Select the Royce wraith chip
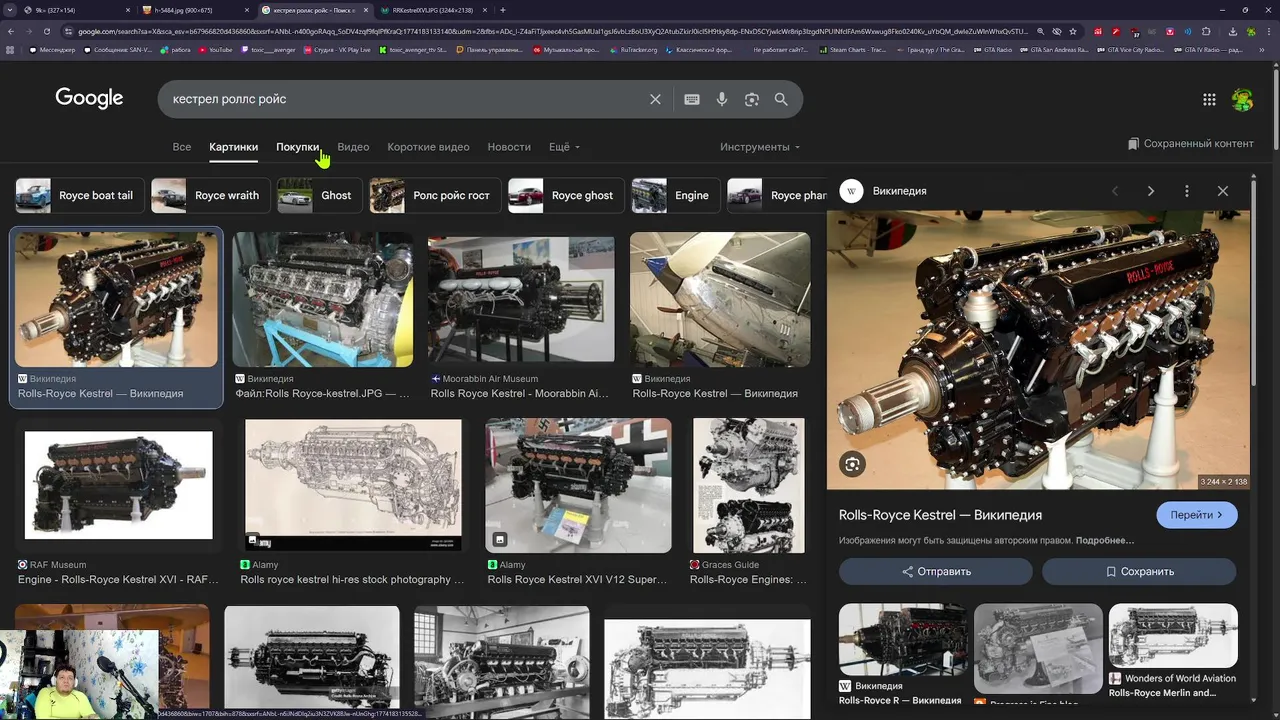This screenshot has height=720, width=1280. pos(211,196)
